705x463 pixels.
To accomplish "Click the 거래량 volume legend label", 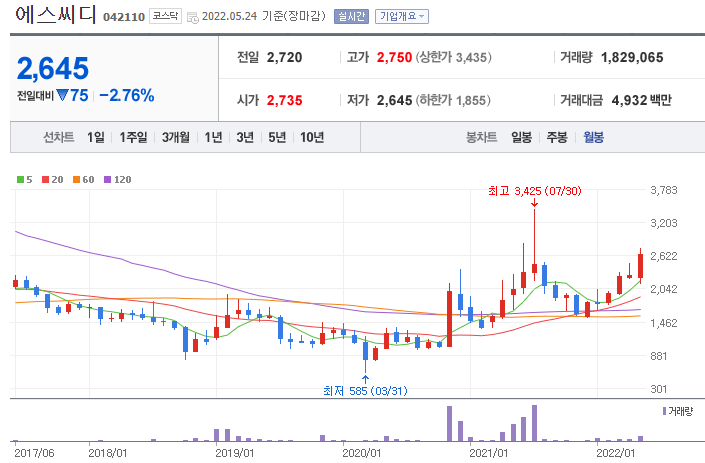I will [678, 411].
